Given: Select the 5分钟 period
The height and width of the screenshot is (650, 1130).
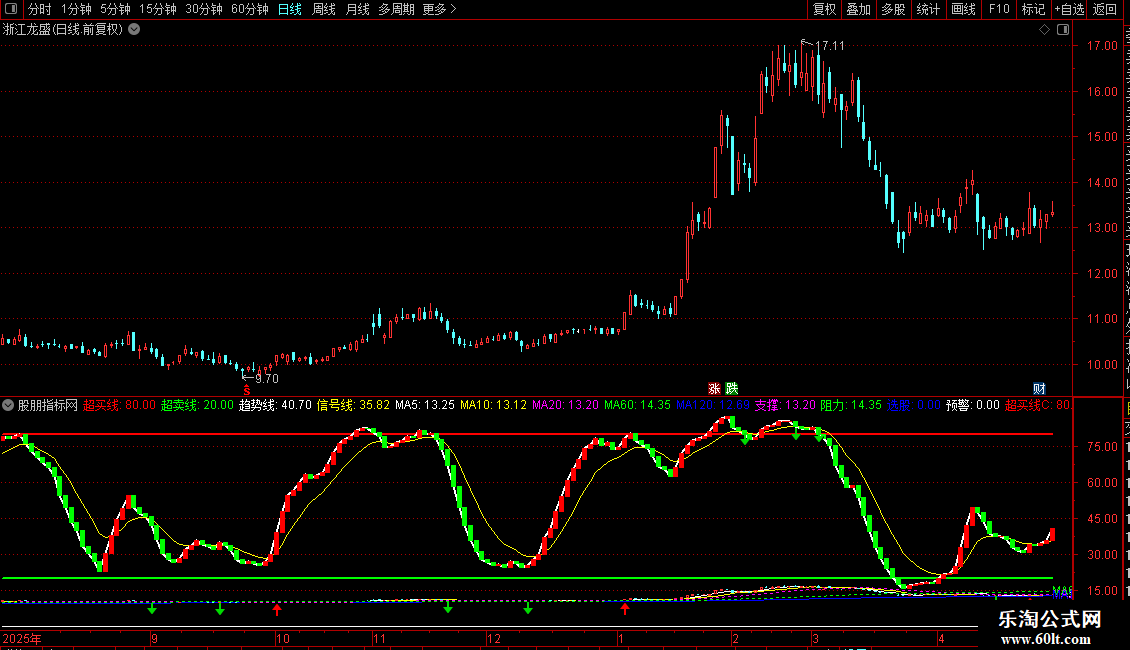Looking at the screenshot, I should [x=115, y=9].
